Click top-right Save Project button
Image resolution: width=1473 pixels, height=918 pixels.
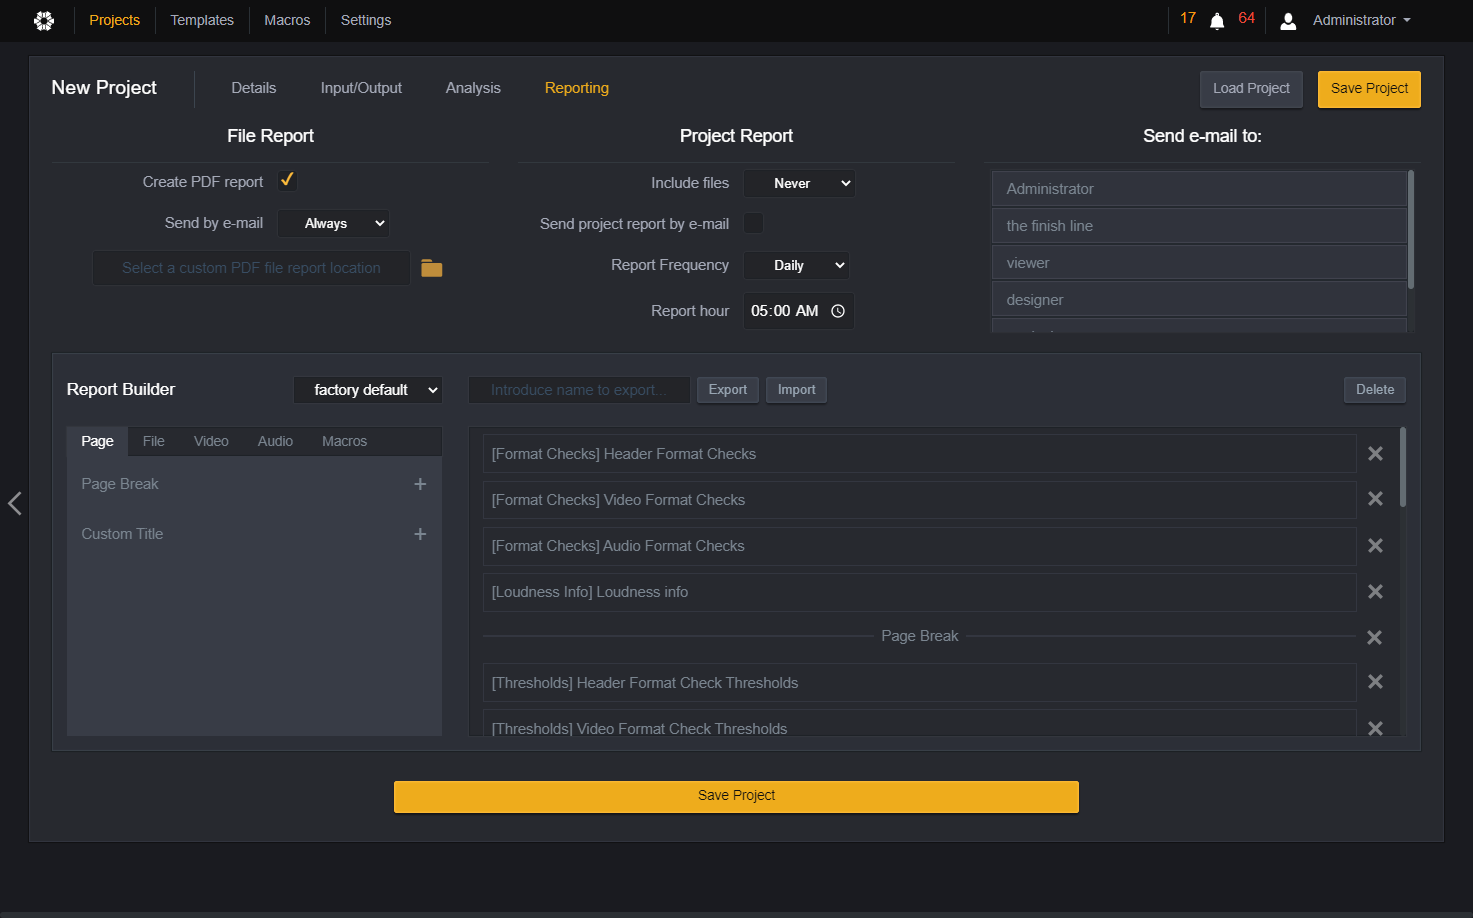[1369, 89]
